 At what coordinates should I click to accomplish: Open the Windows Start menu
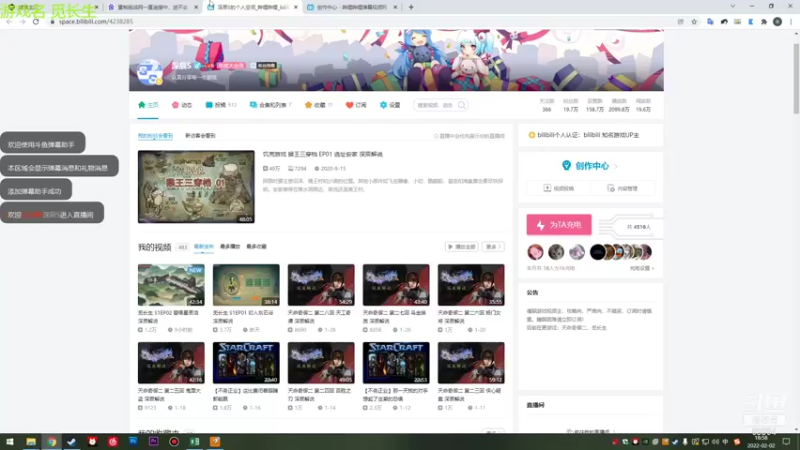coord(10,442)
